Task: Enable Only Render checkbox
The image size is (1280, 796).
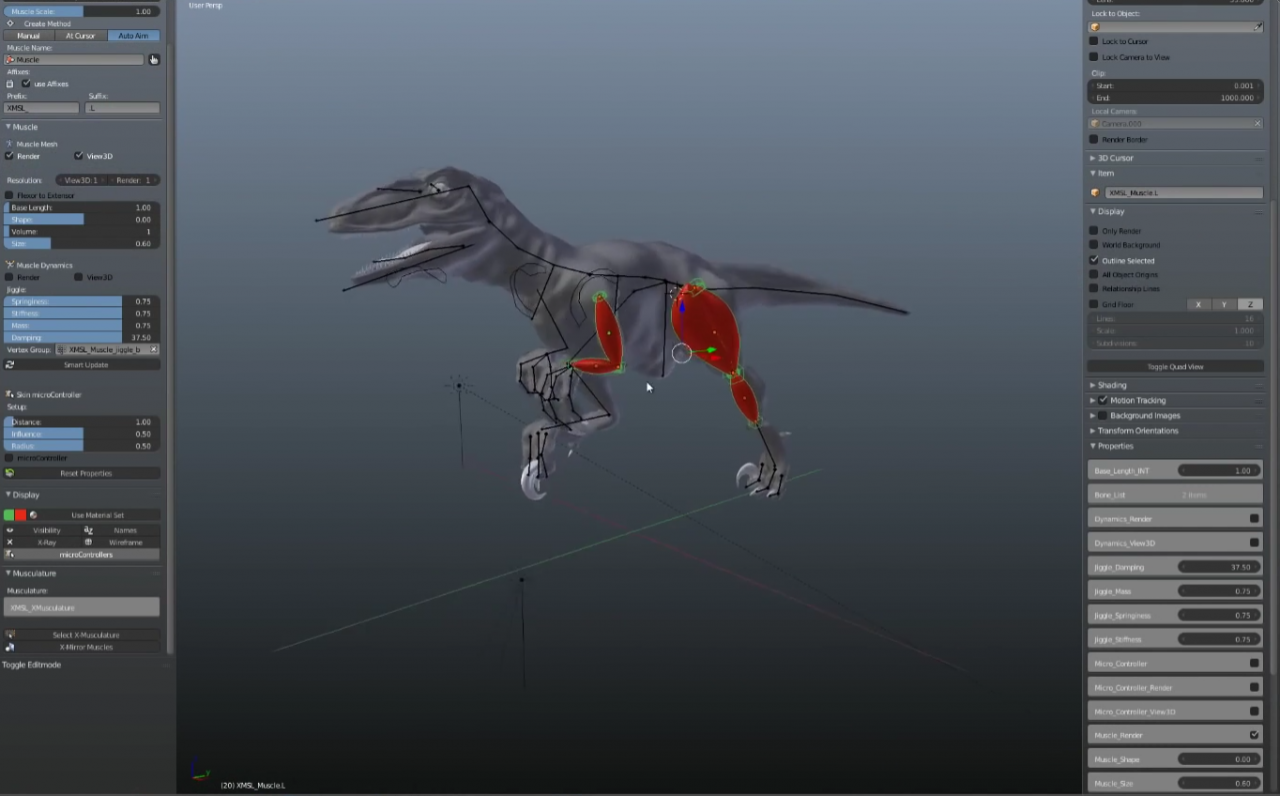Action: [x=1093, y=231]
